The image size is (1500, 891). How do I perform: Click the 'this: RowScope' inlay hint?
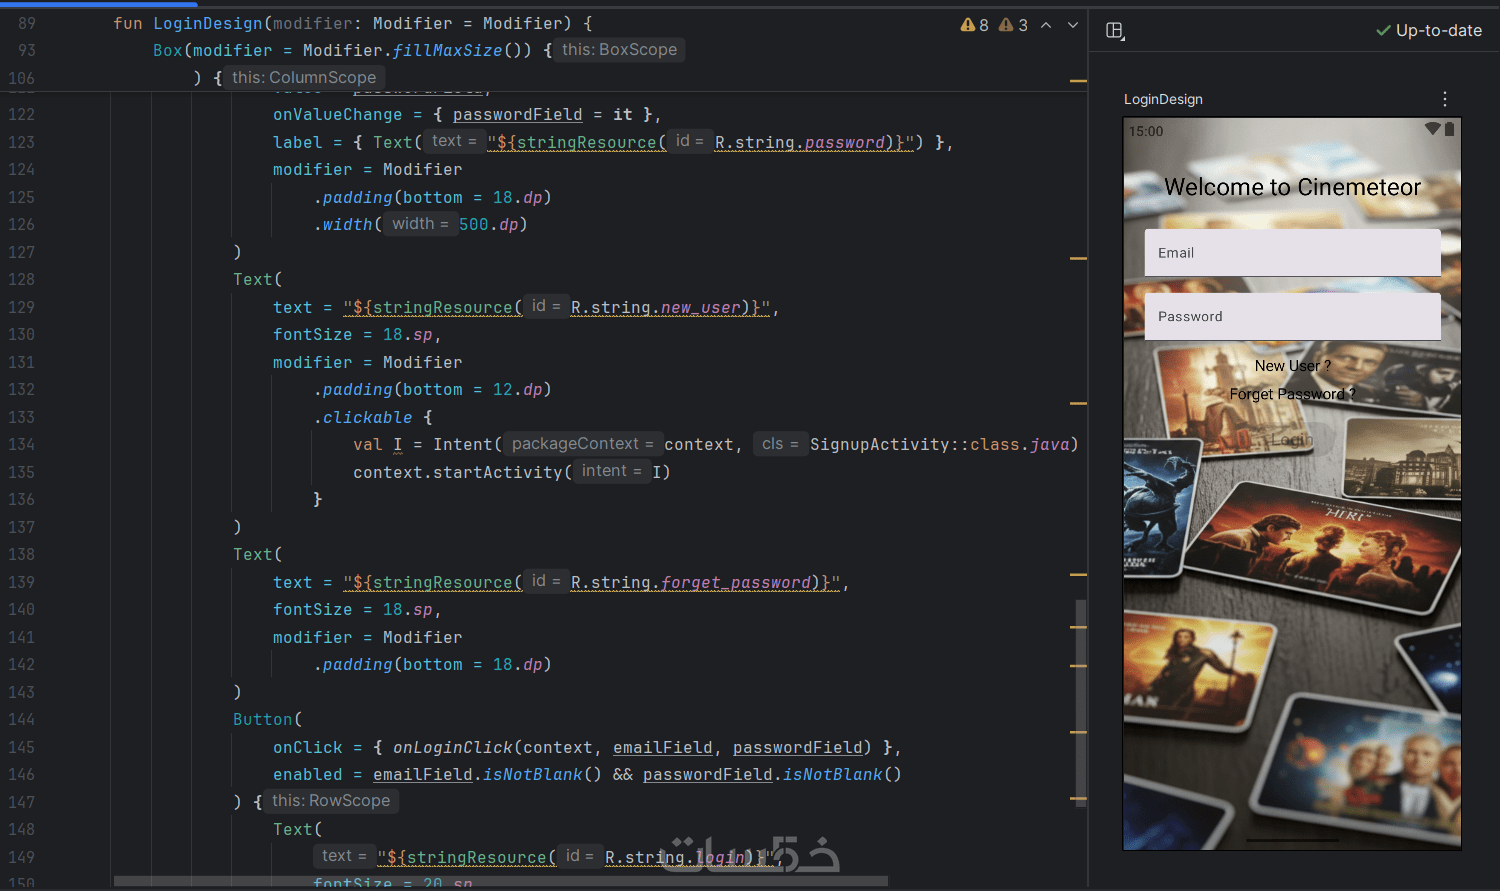click(331, 801)
